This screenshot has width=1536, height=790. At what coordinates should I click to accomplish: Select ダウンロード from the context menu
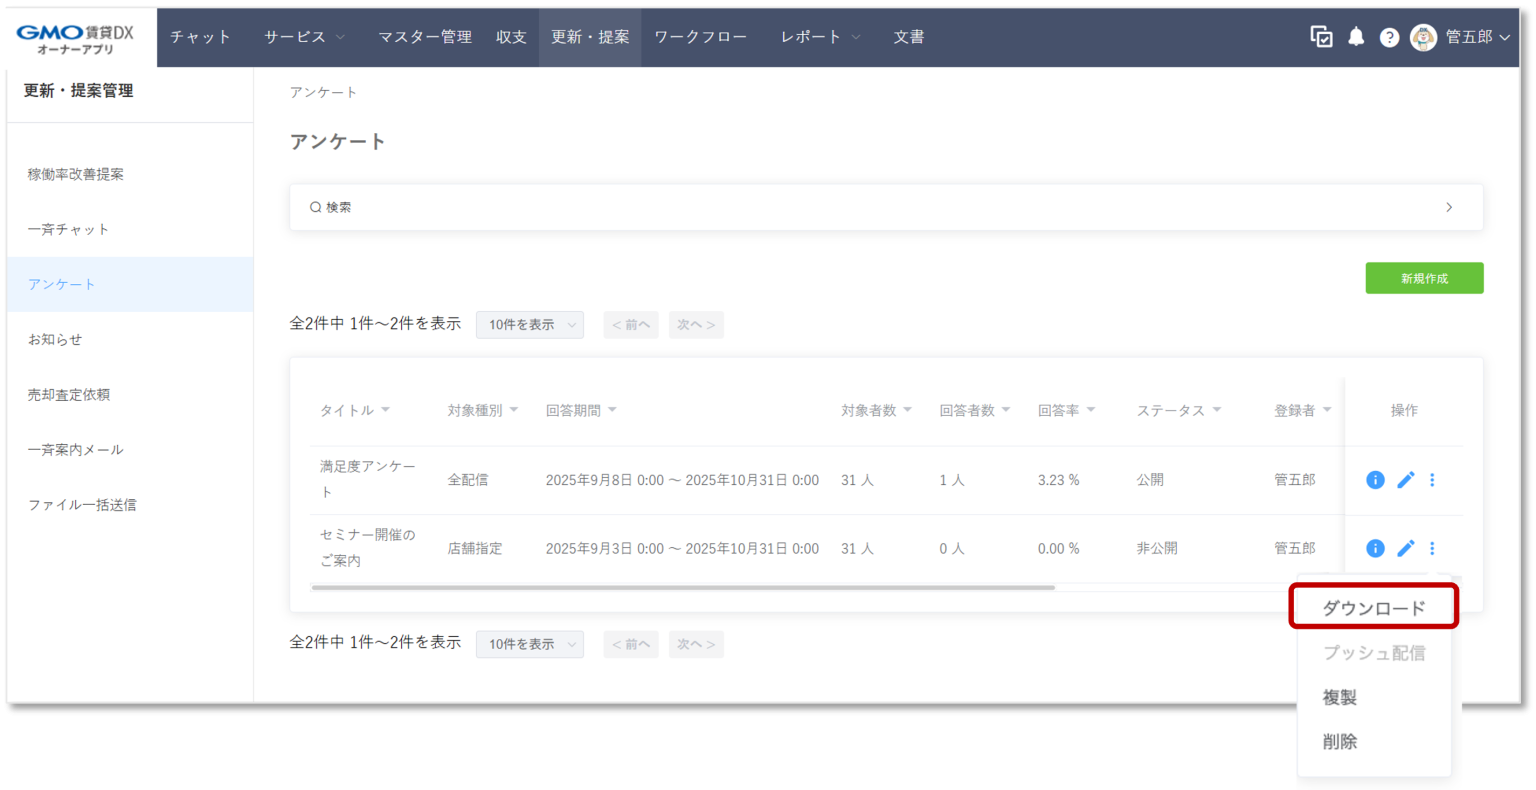click(x=1373, y=606)
